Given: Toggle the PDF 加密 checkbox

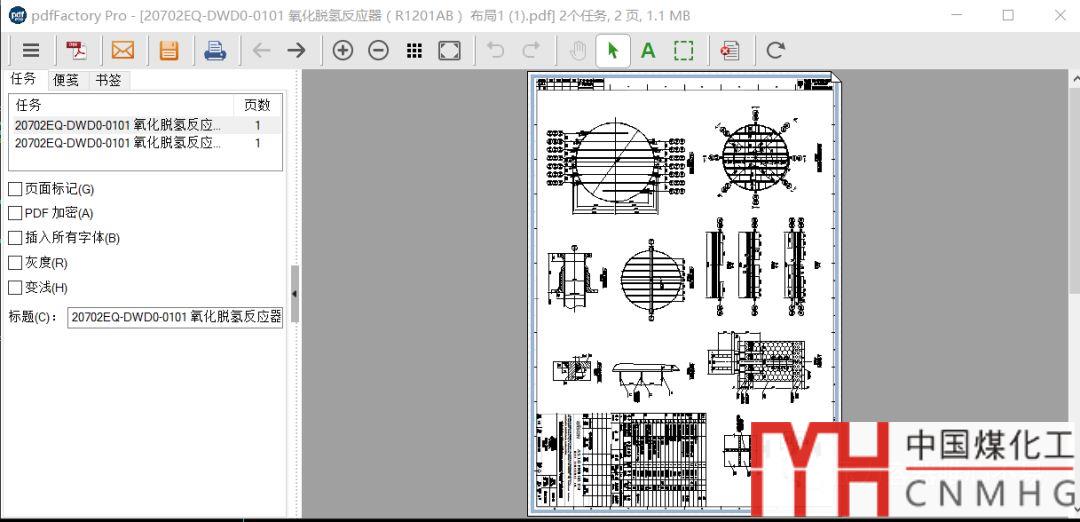Looking at the screenshot, I should pyautogui.click(x=15, y=213).
